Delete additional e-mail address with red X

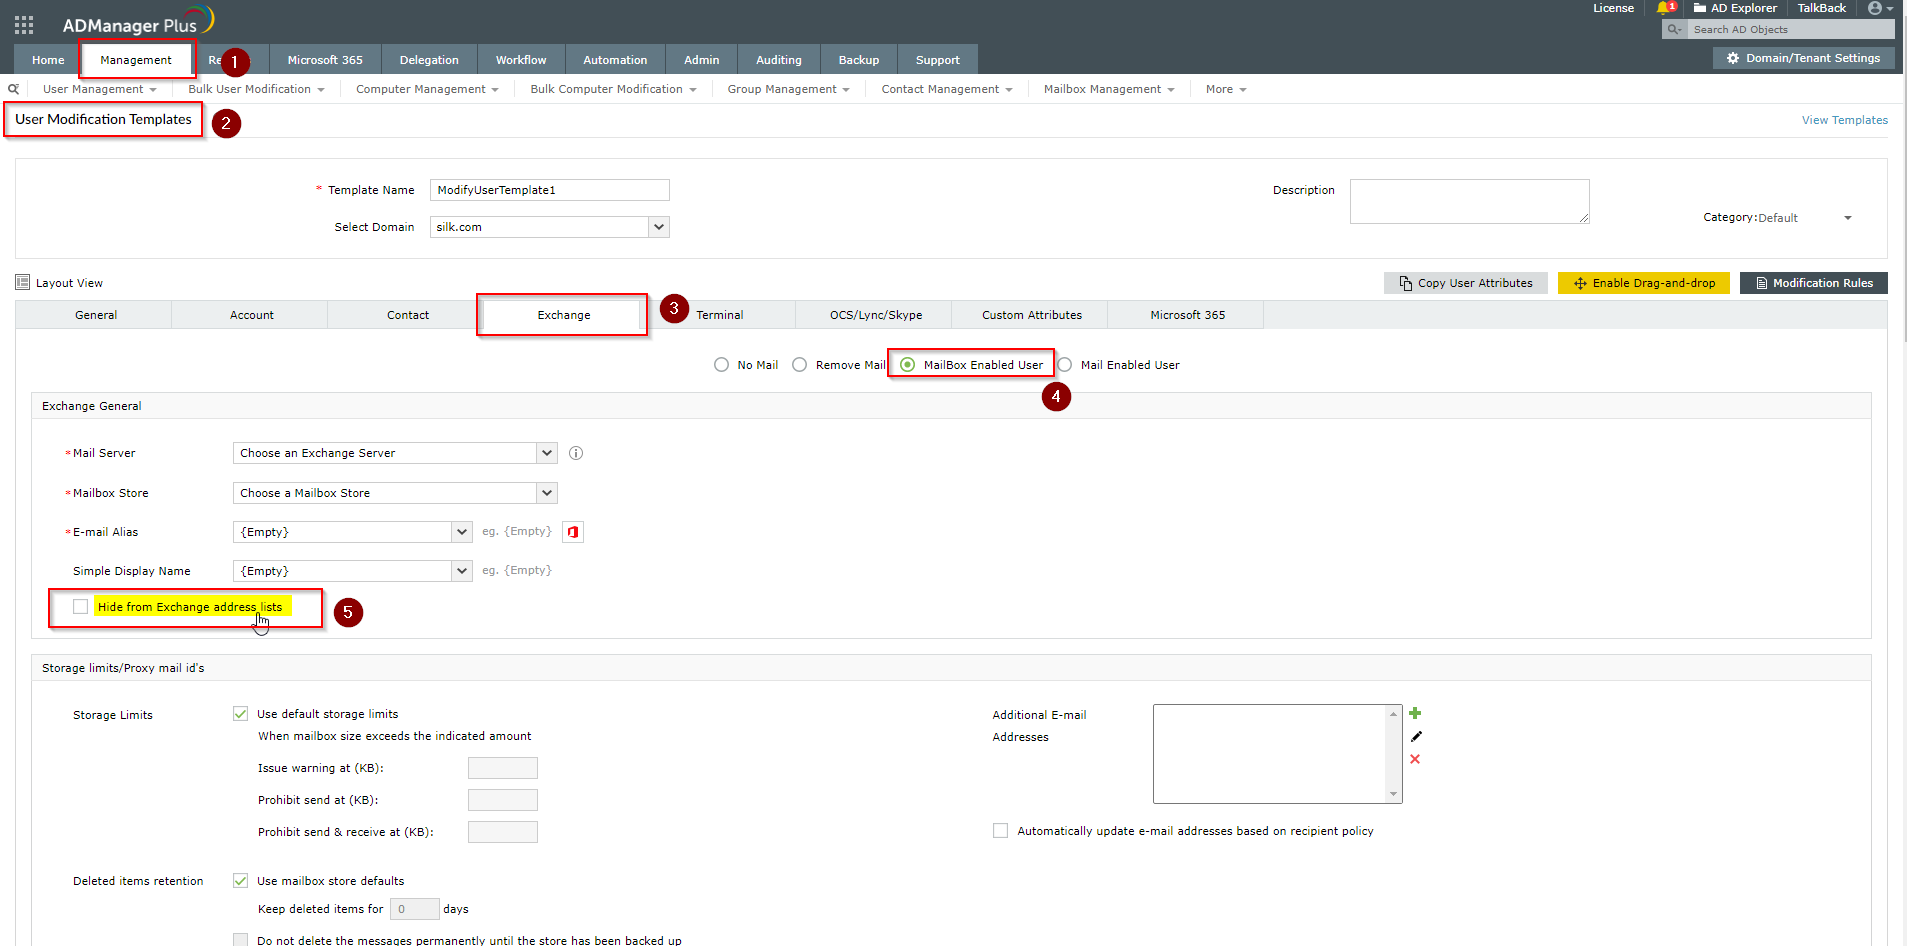pyautogui.click(x=1415, y=759)
